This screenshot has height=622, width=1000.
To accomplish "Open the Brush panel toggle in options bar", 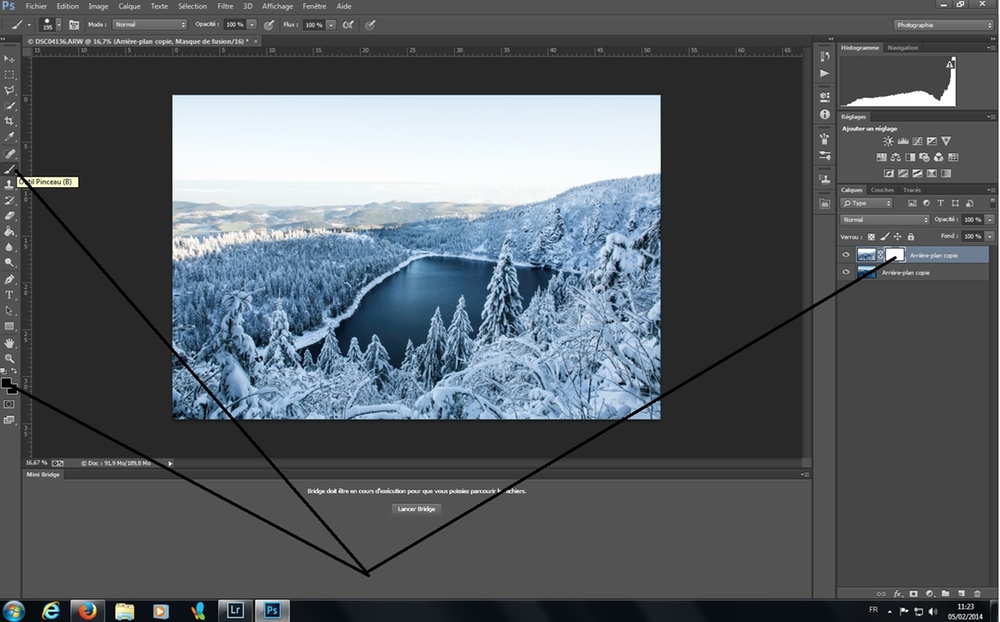I will [x=74, y=25].
